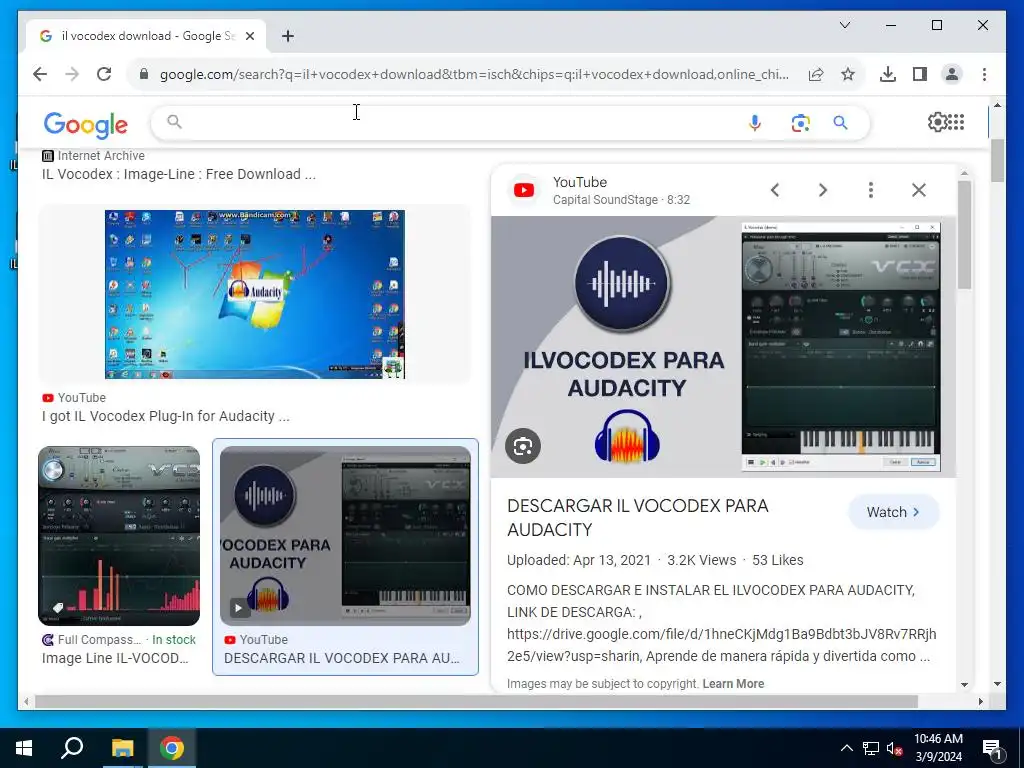1024x768 pixels.
Task: Search inside image with Lens button
Action: (522, 446)
